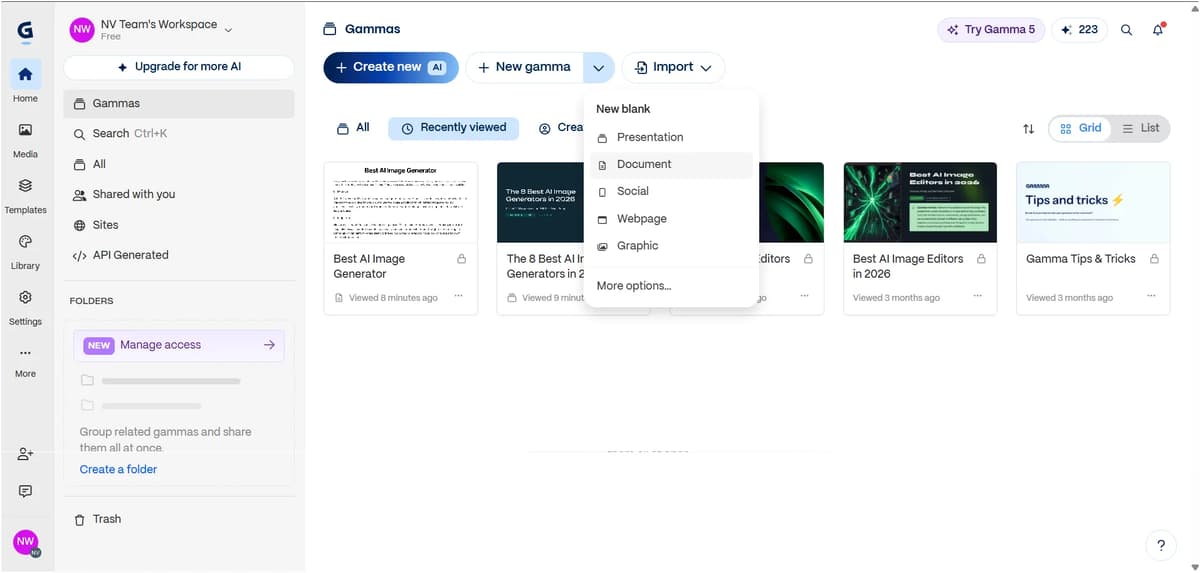Open Best AI Image Editors in 2026 thumbnail

[920, 202]
